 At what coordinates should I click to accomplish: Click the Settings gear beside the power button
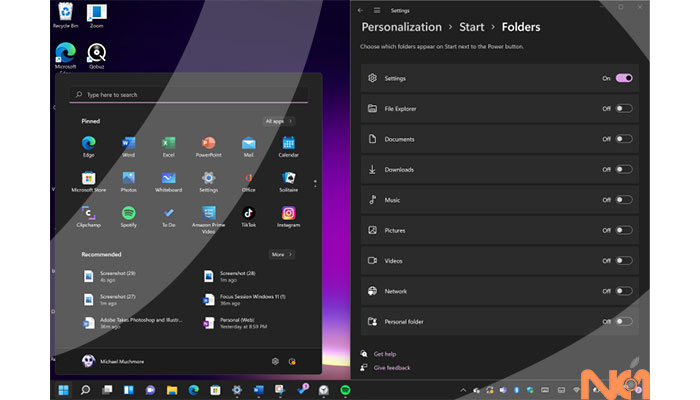(275, 361)
